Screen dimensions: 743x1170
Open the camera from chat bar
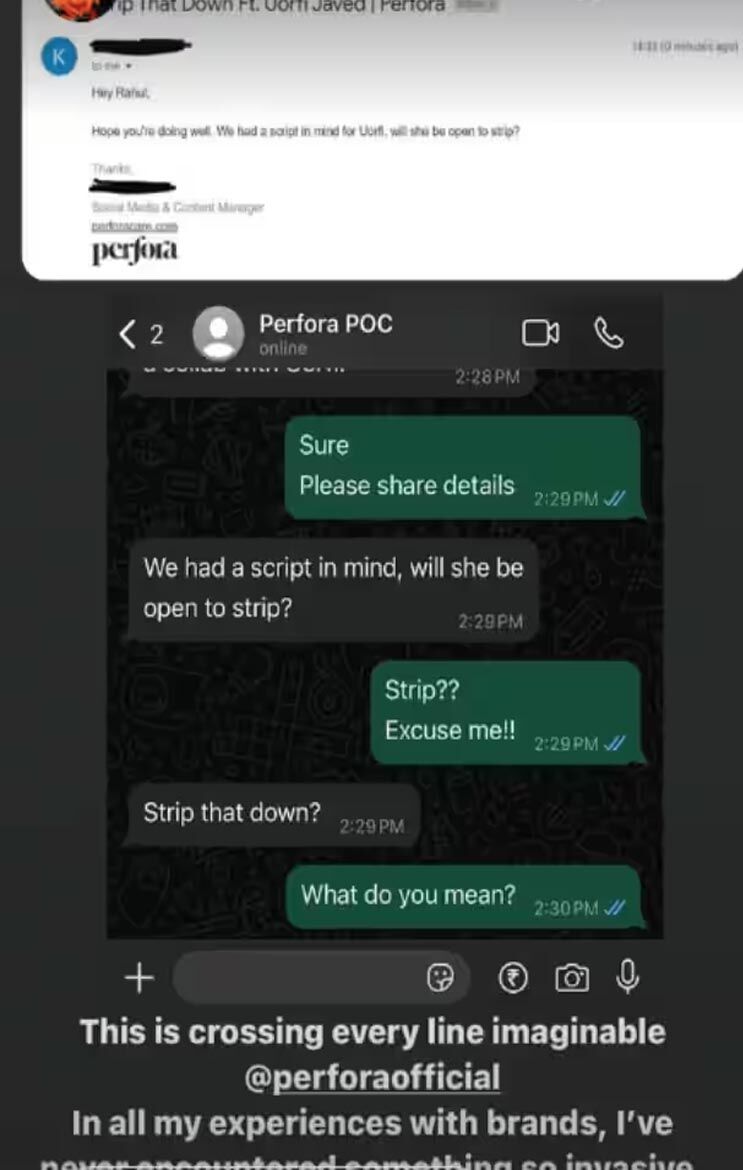tap(572, 977)
